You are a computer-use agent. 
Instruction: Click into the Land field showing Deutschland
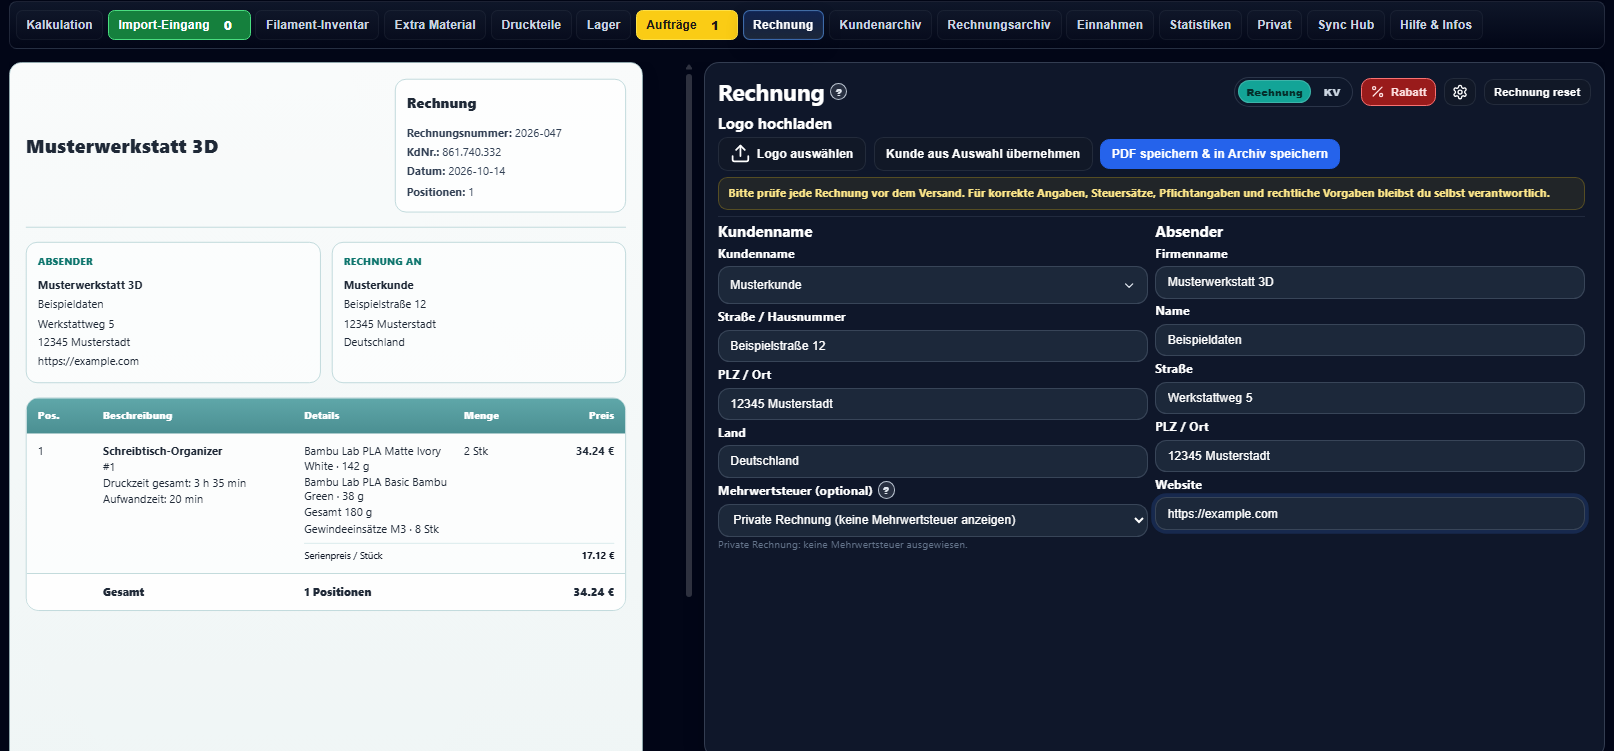(x=932, y=461)
